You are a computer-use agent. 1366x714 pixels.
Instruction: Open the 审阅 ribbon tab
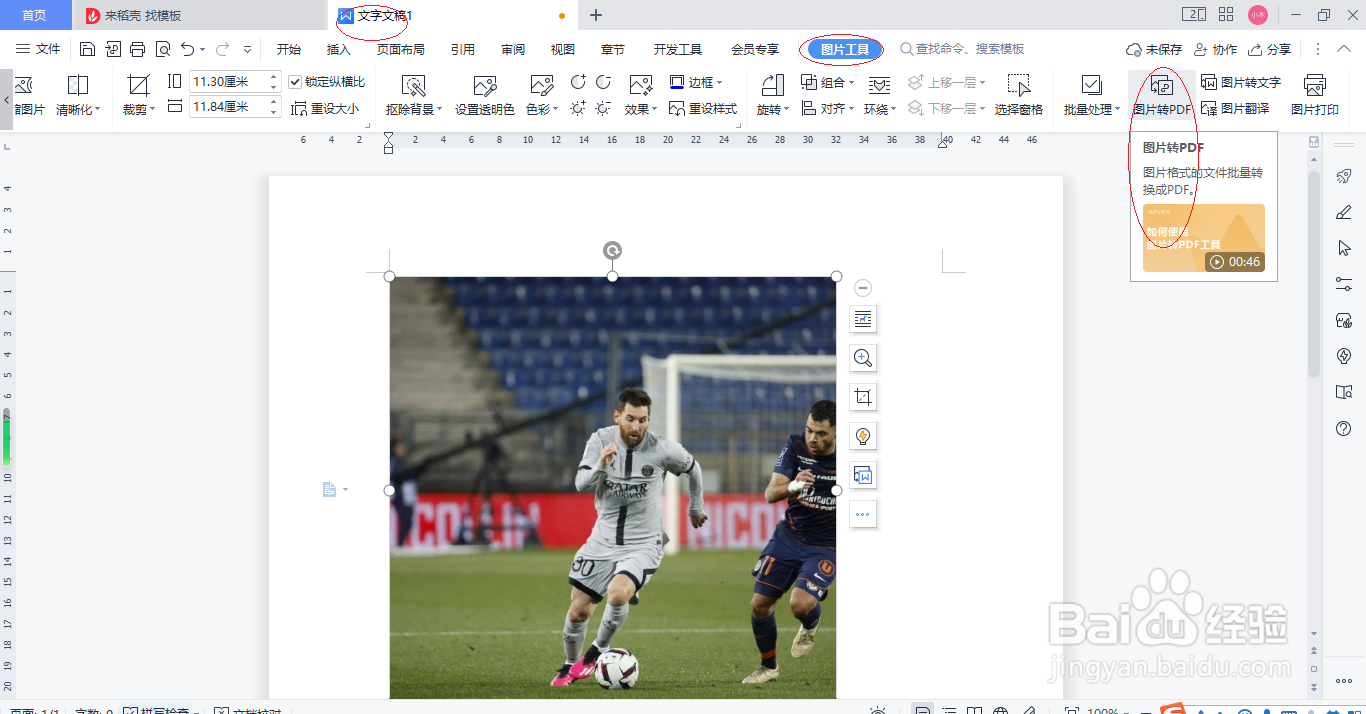coord(513,49)
